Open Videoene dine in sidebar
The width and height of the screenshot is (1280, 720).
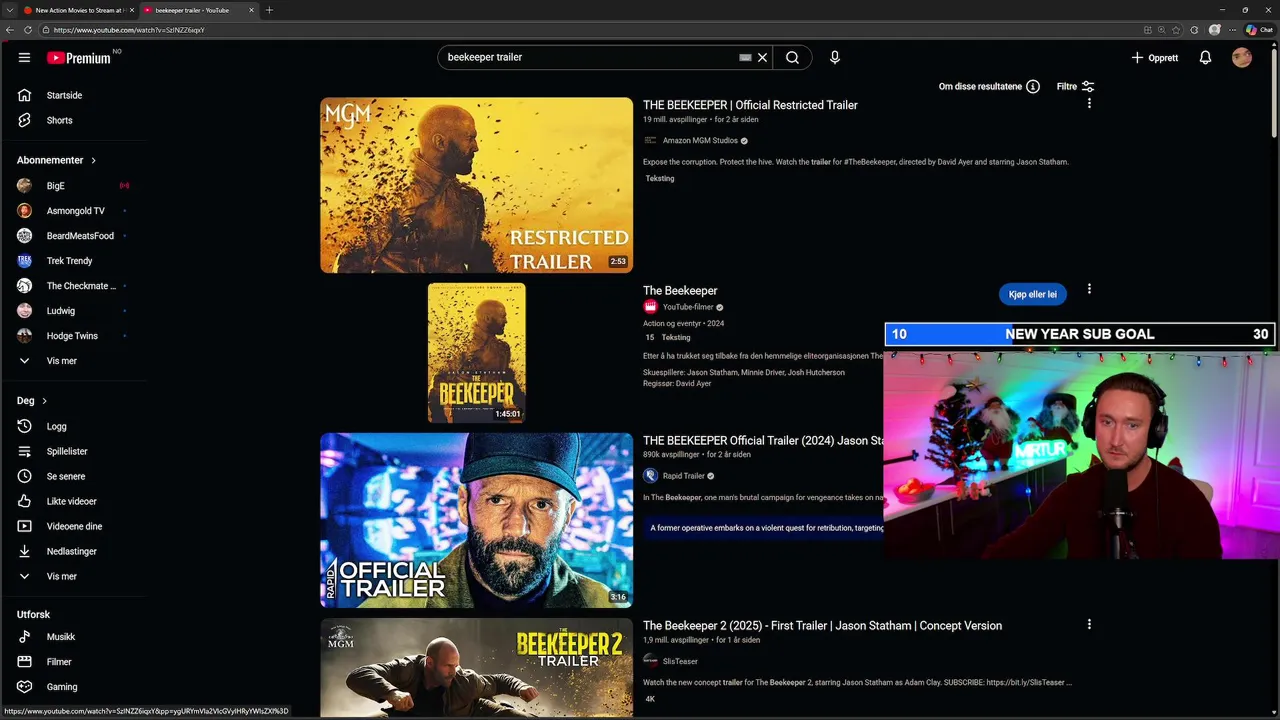(x=74, y=527)
